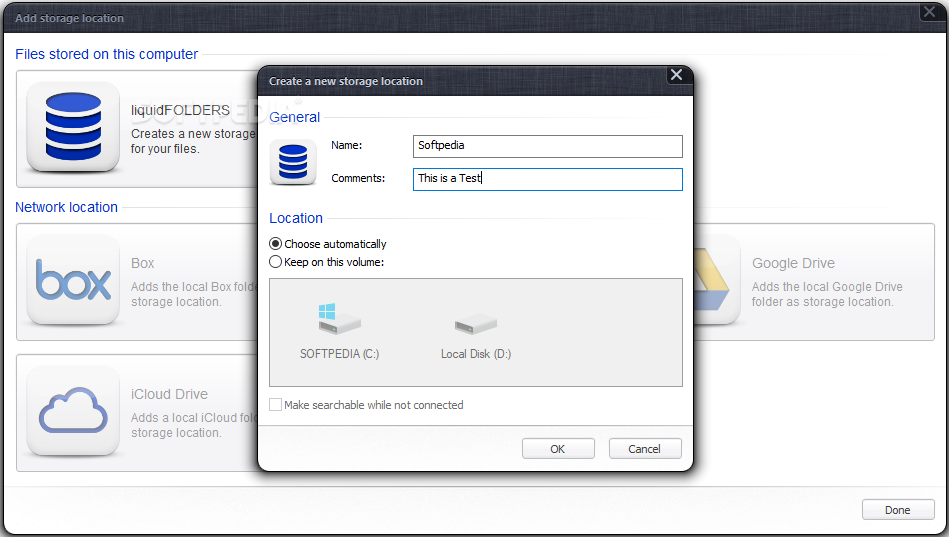The image size is (949, 537).
Task: Click Done in Add storage location window
Action: [898, 510]
